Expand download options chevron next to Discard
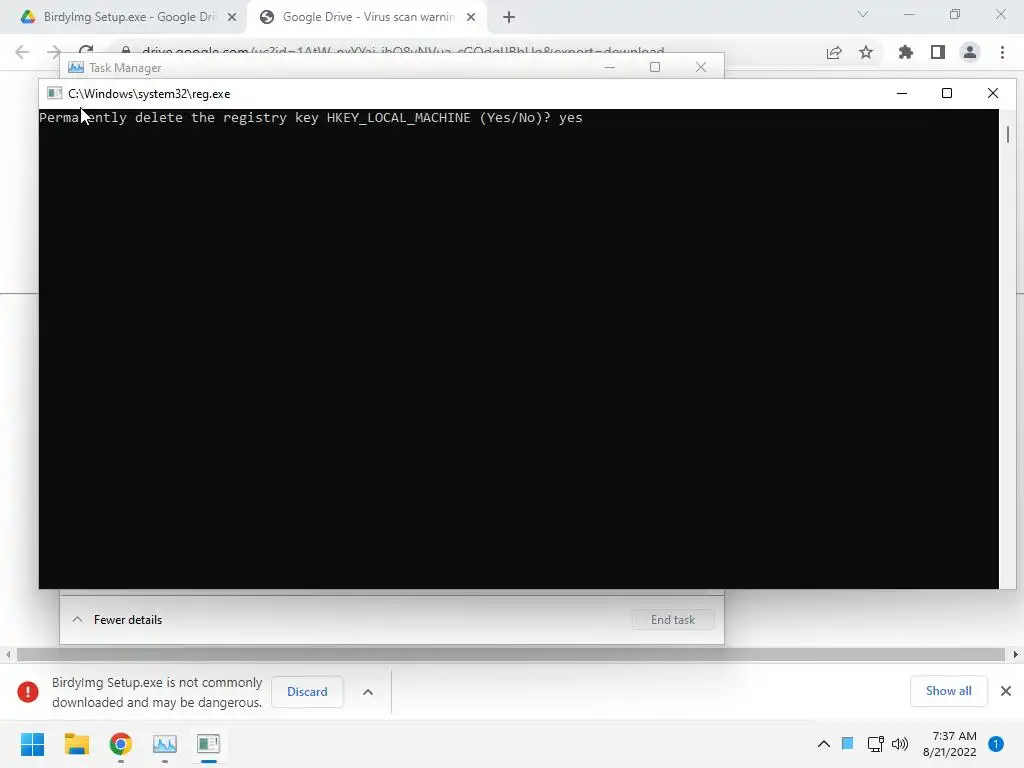This screenshot has width=1024, height=768. (368, 692)
